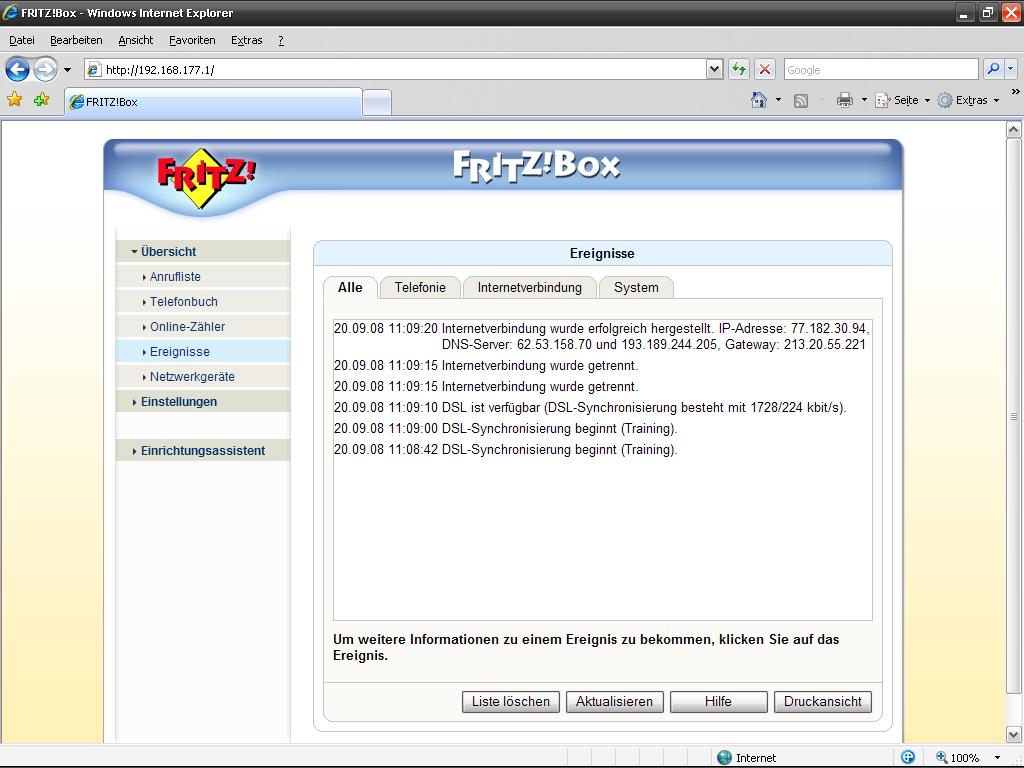Click the page scrollbar down arrow
The height and width of the screenshot is (768, 1024).
pyautogui.click(x=1014, y=734)
